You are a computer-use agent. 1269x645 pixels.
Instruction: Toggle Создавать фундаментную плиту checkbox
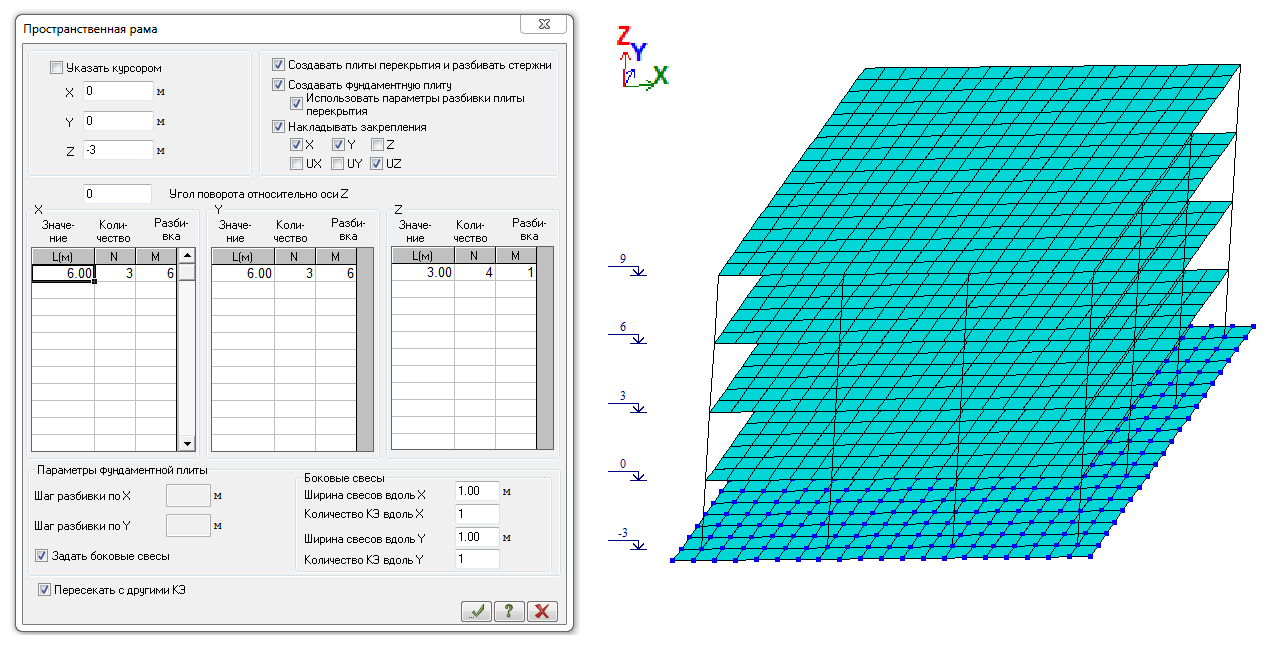pyautogui.click(x=279, y=85)
